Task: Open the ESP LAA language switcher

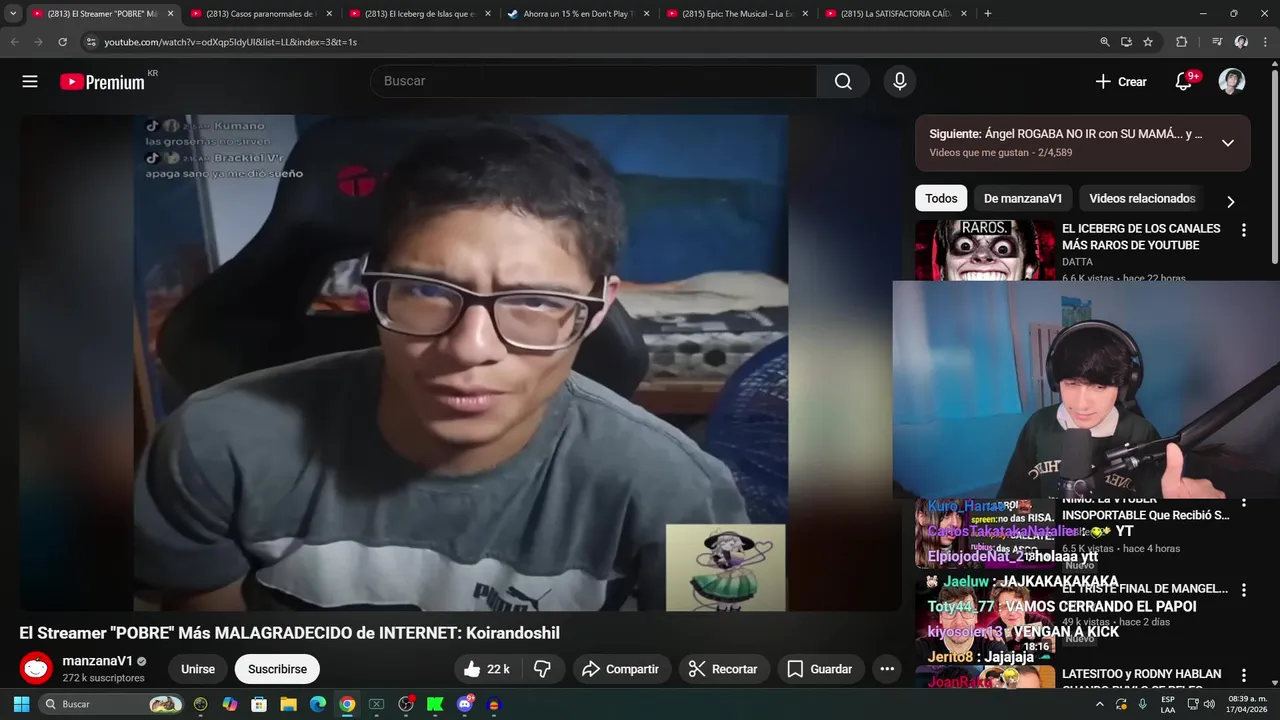Action: pos(1168,704)
